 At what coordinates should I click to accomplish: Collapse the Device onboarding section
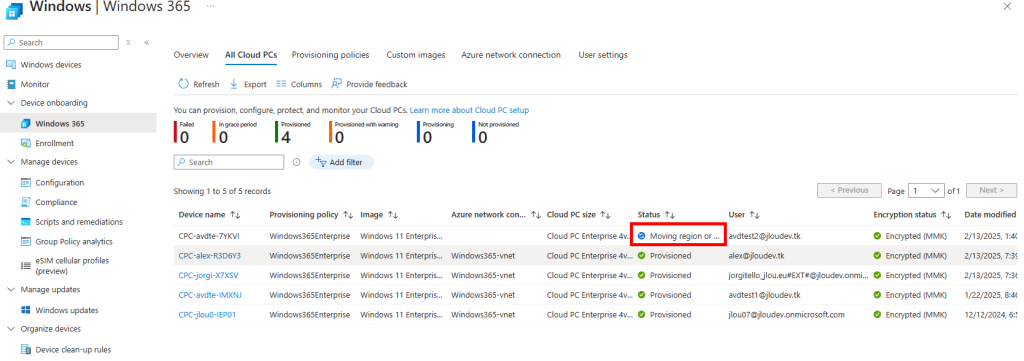coord(10,103)
